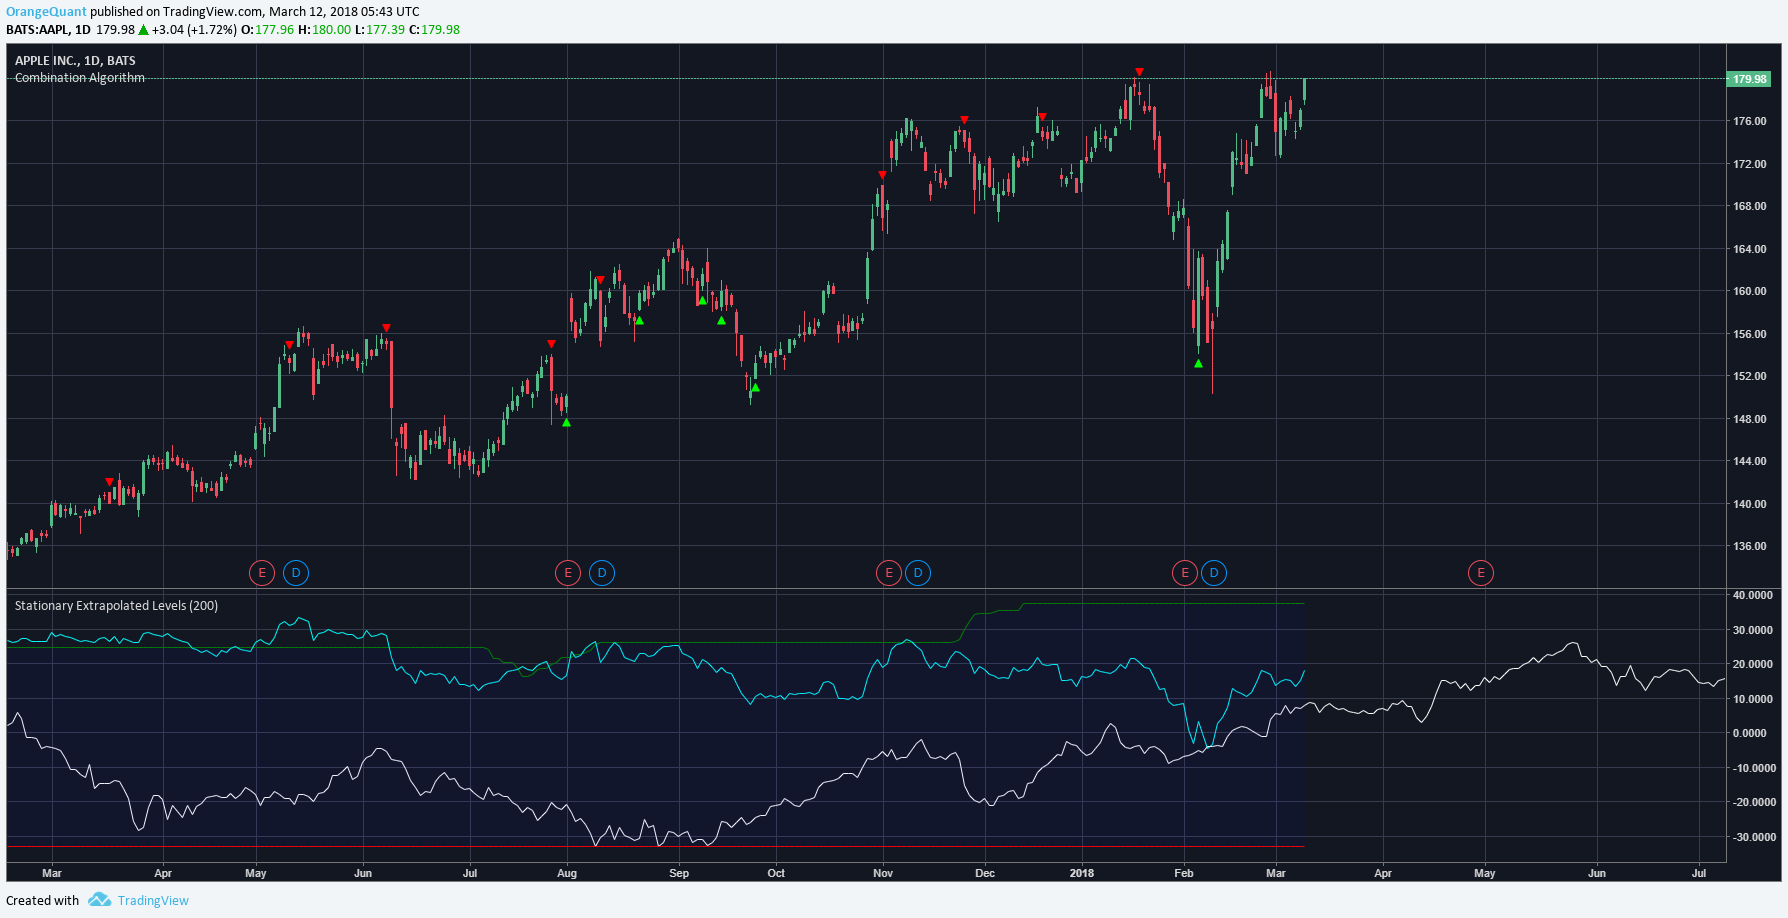Click the +3.04 (+1.72%) change value
The image size is (1788, 918).
point(195,30)
